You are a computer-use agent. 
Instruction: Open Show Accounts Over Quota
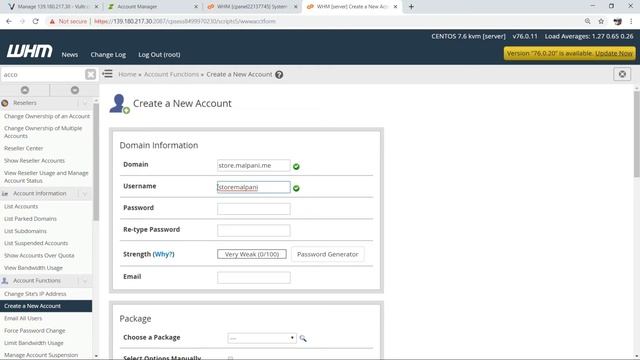click(39, 256)
